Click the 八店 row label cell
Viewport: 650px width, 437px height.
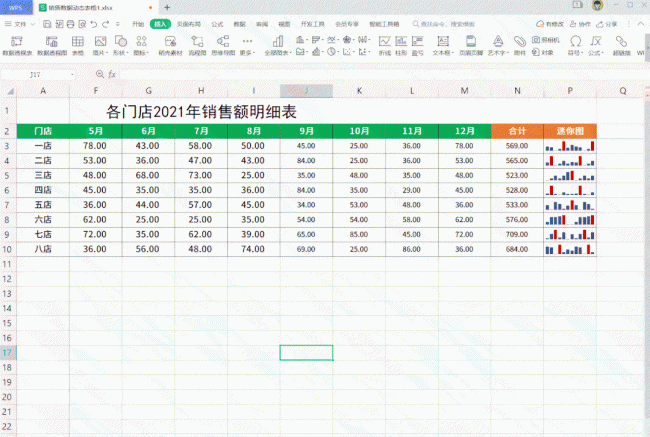tap(43, 249)
